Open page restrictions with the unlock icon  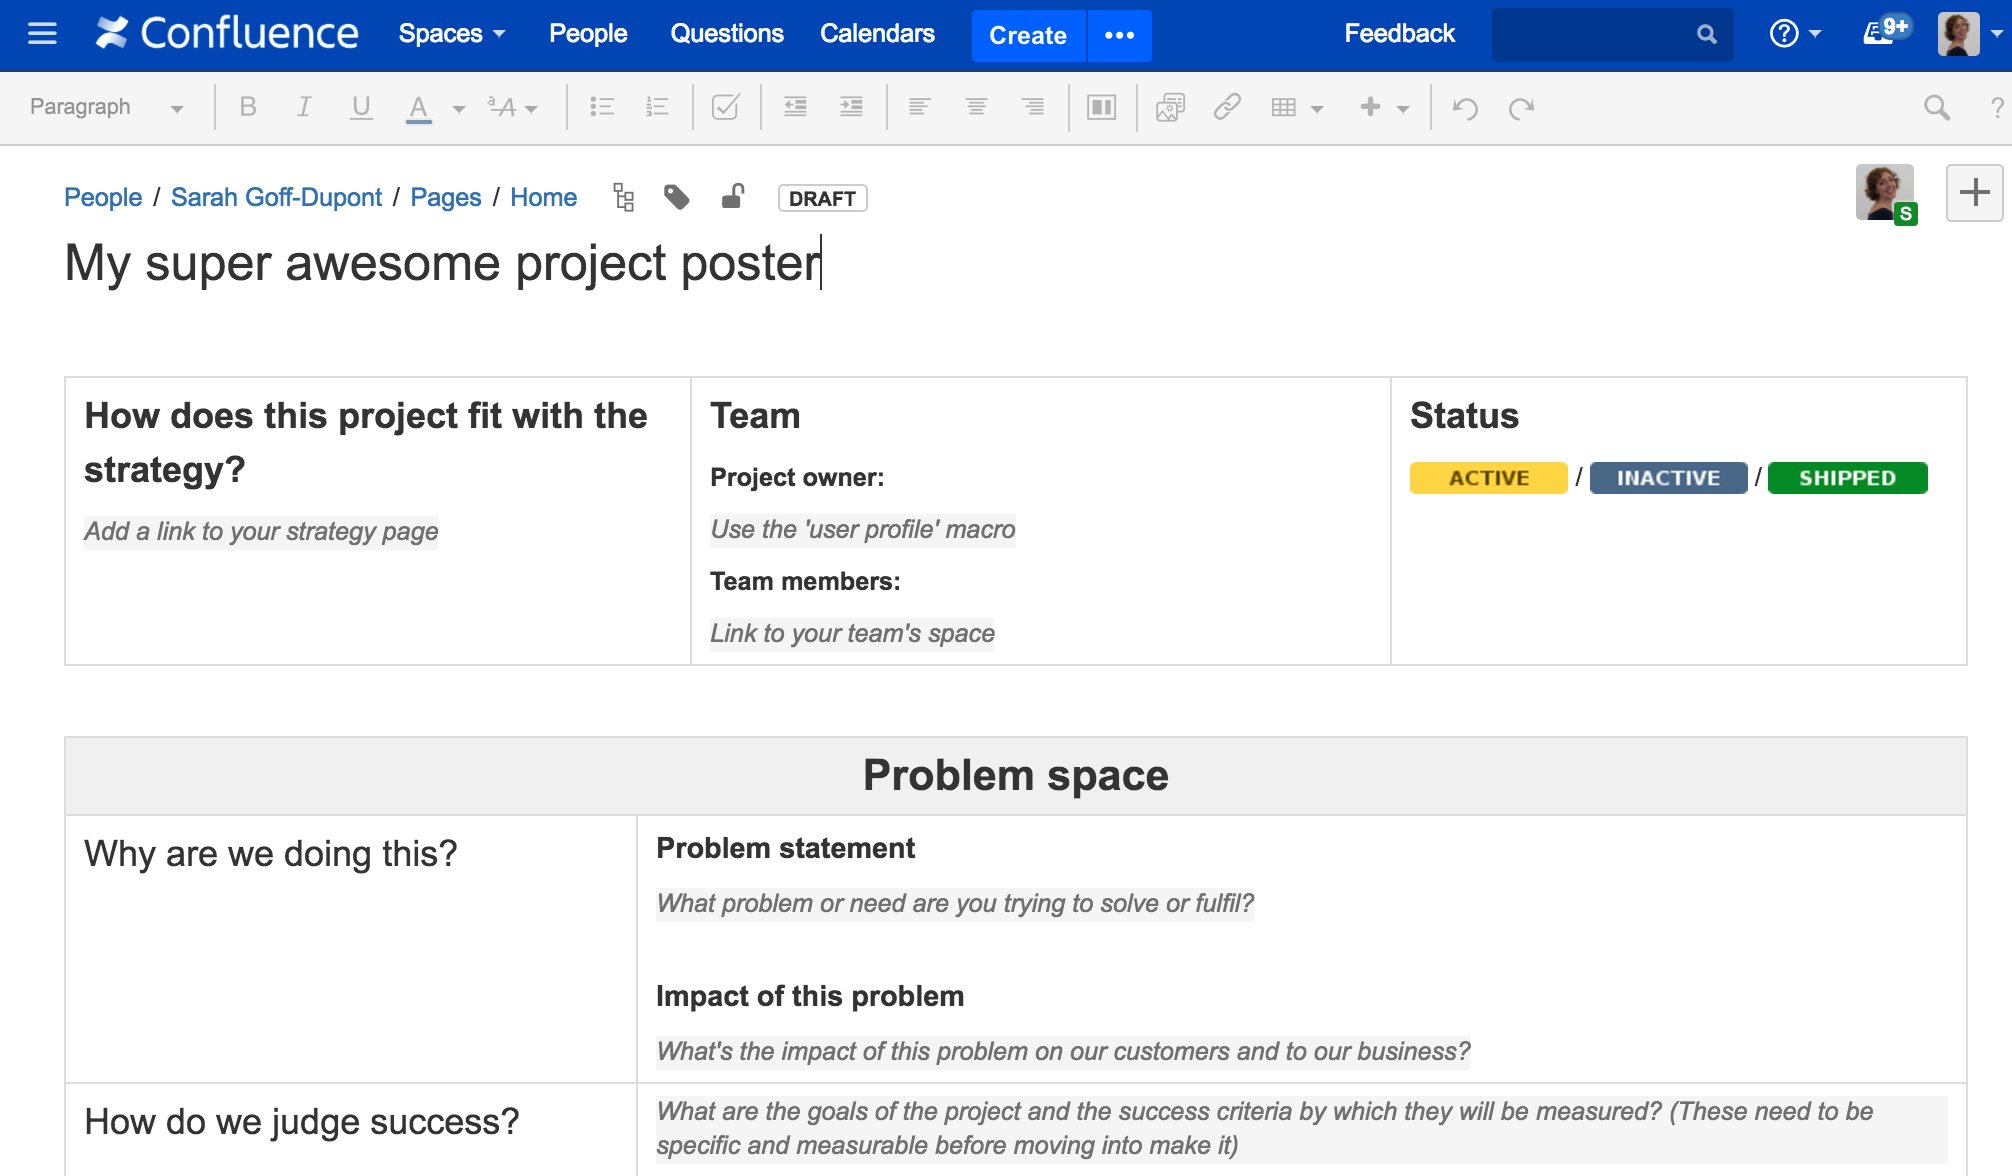click(732, 197)
